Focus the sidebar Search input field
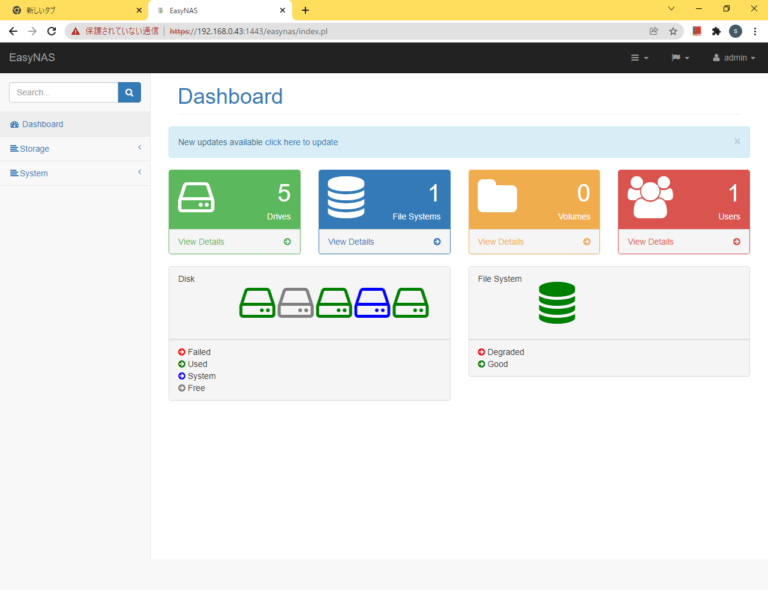 [x=63, y=92]
